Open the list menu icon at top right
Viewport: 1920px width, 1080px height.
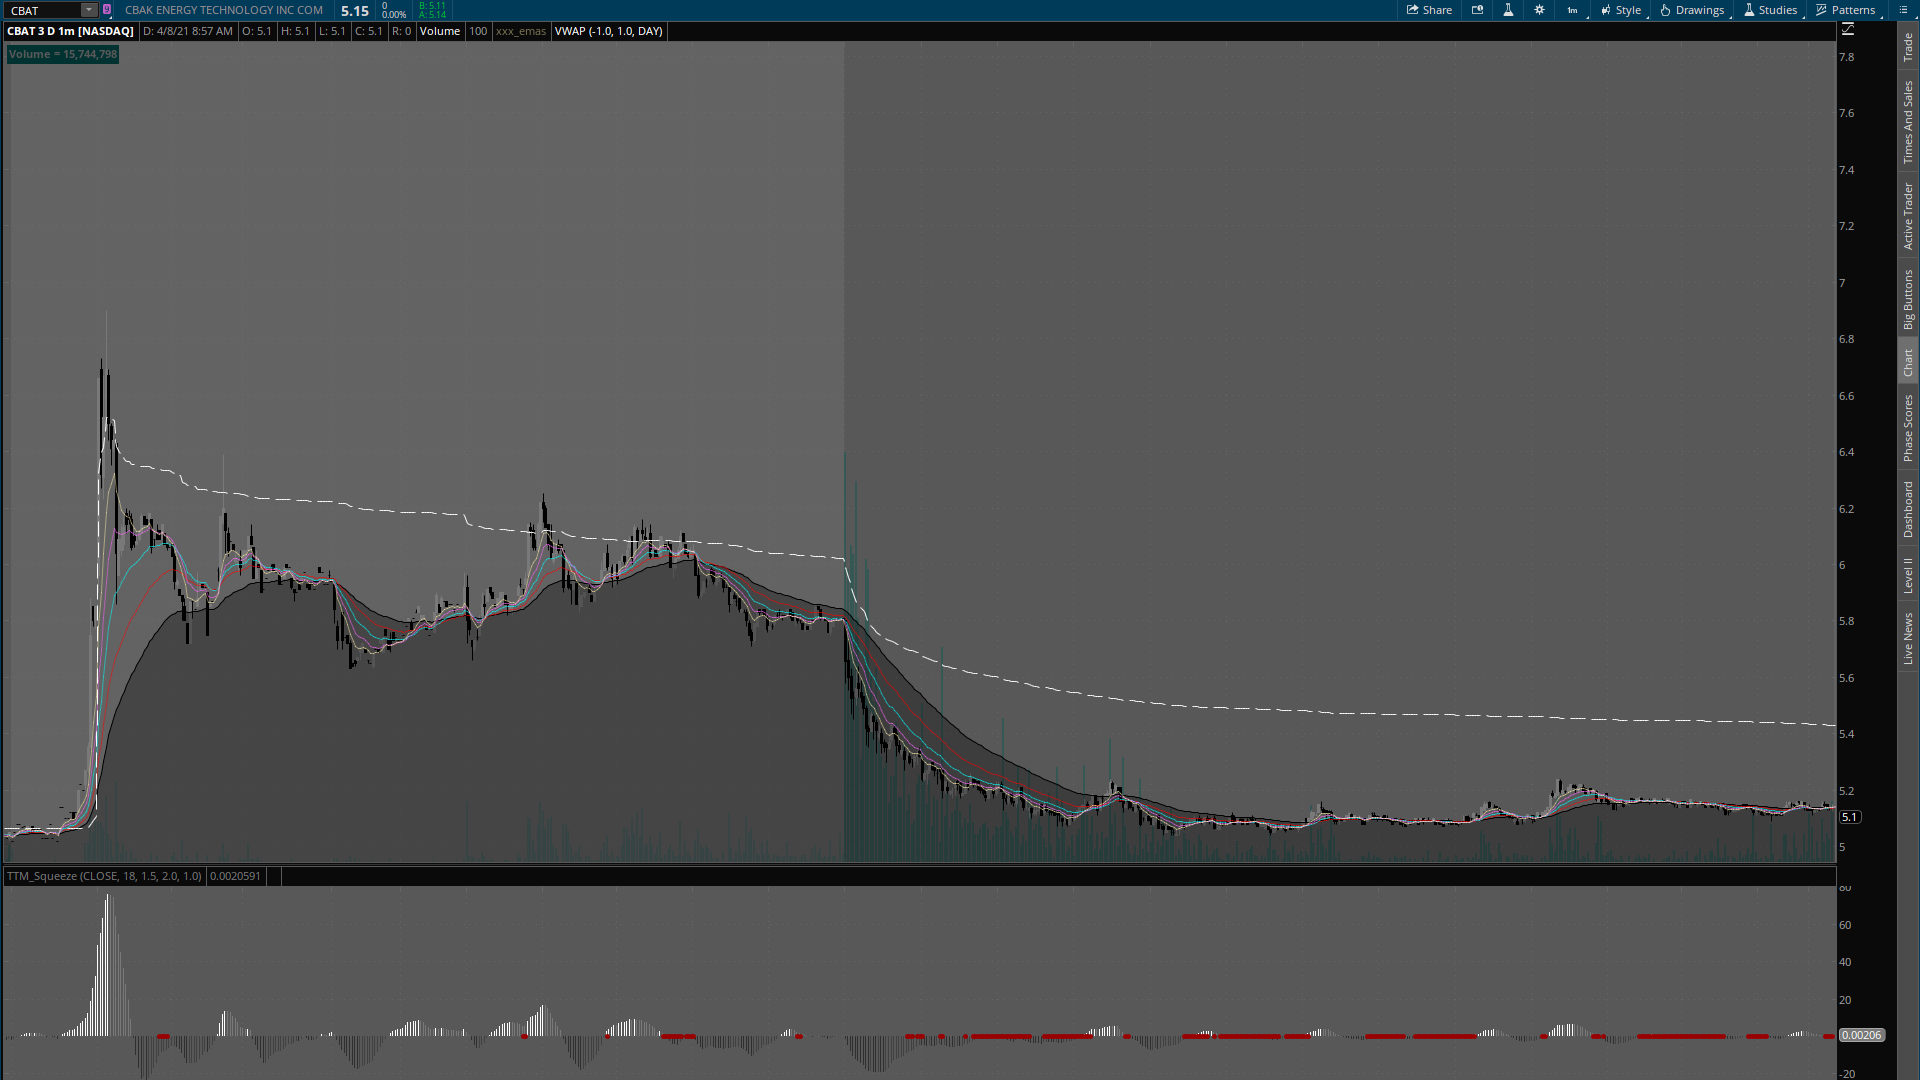pyautogui.click(x=1903, y=10)
